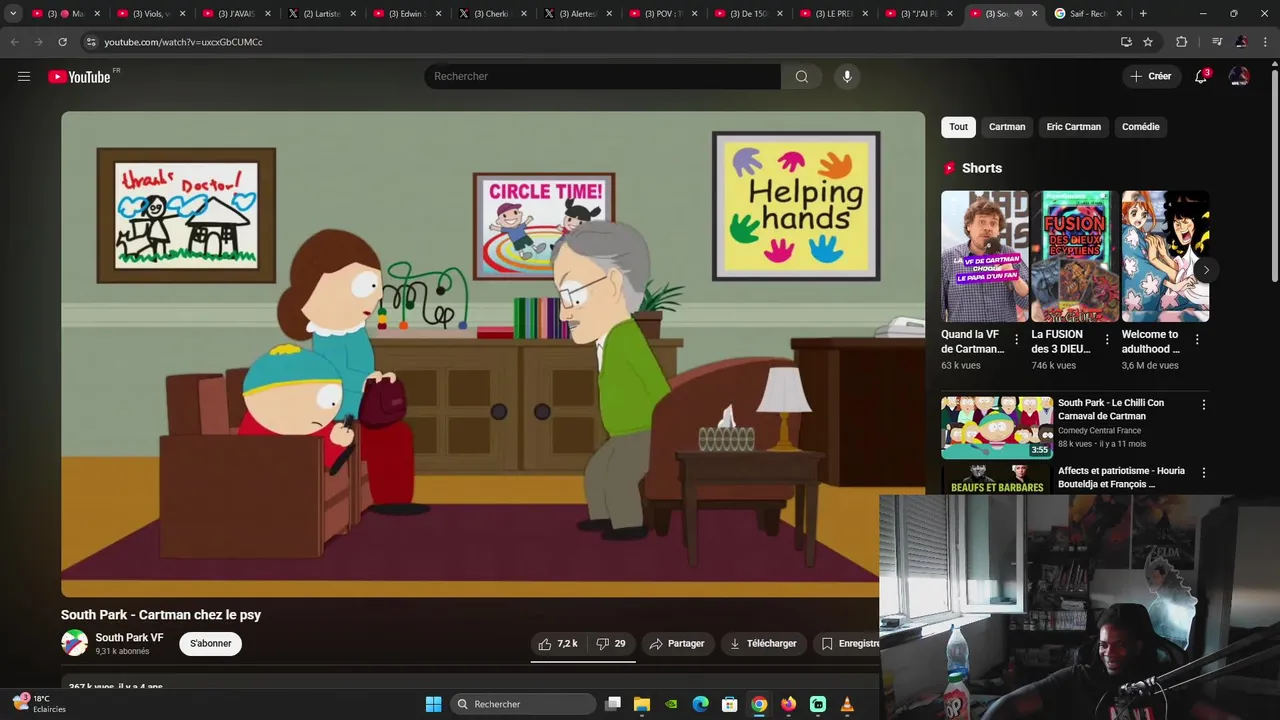Open the site information icon beside the URL
Image resolution: width=1280 pixels, height=720 pixels.
91,42
